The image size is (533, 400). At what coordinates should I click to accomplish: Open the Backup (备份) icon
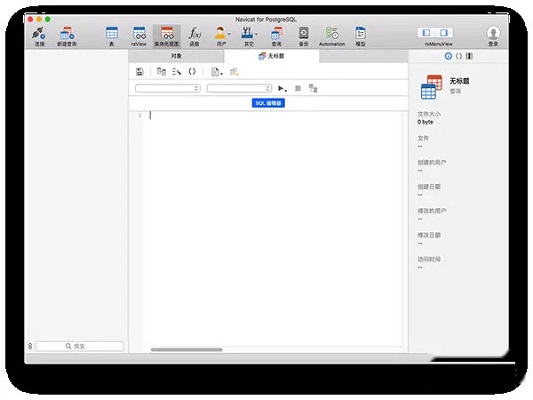pyautogui.click(x=304, y=33)
